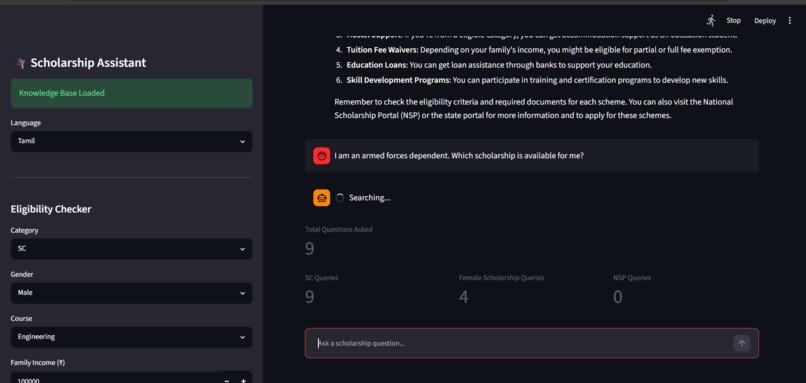Click the orange assistant bot avatar
Screen dimensions: 806x383
(322, 198)
